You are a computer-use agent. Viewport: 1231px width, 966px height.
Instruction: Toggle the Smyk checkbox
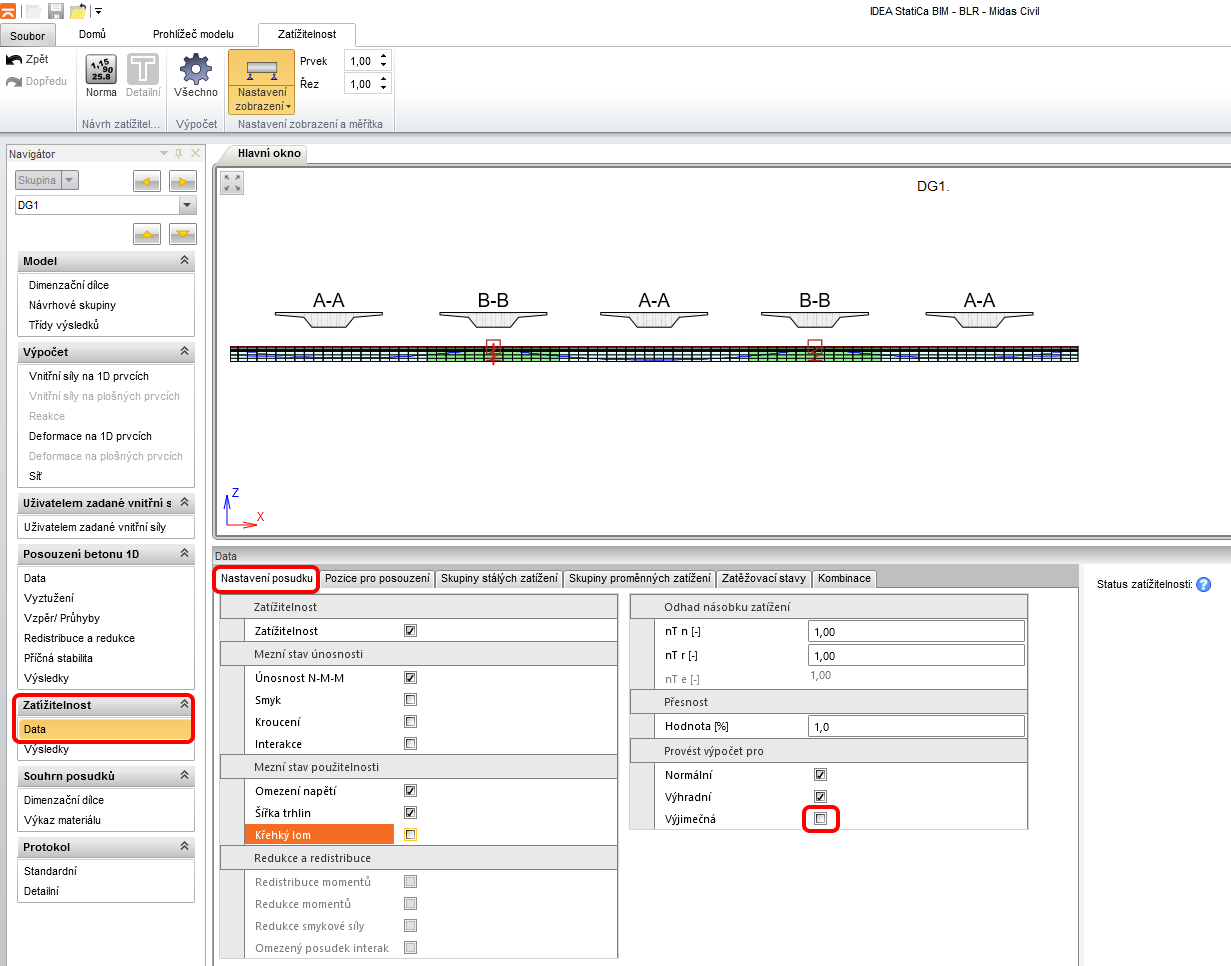410,700
